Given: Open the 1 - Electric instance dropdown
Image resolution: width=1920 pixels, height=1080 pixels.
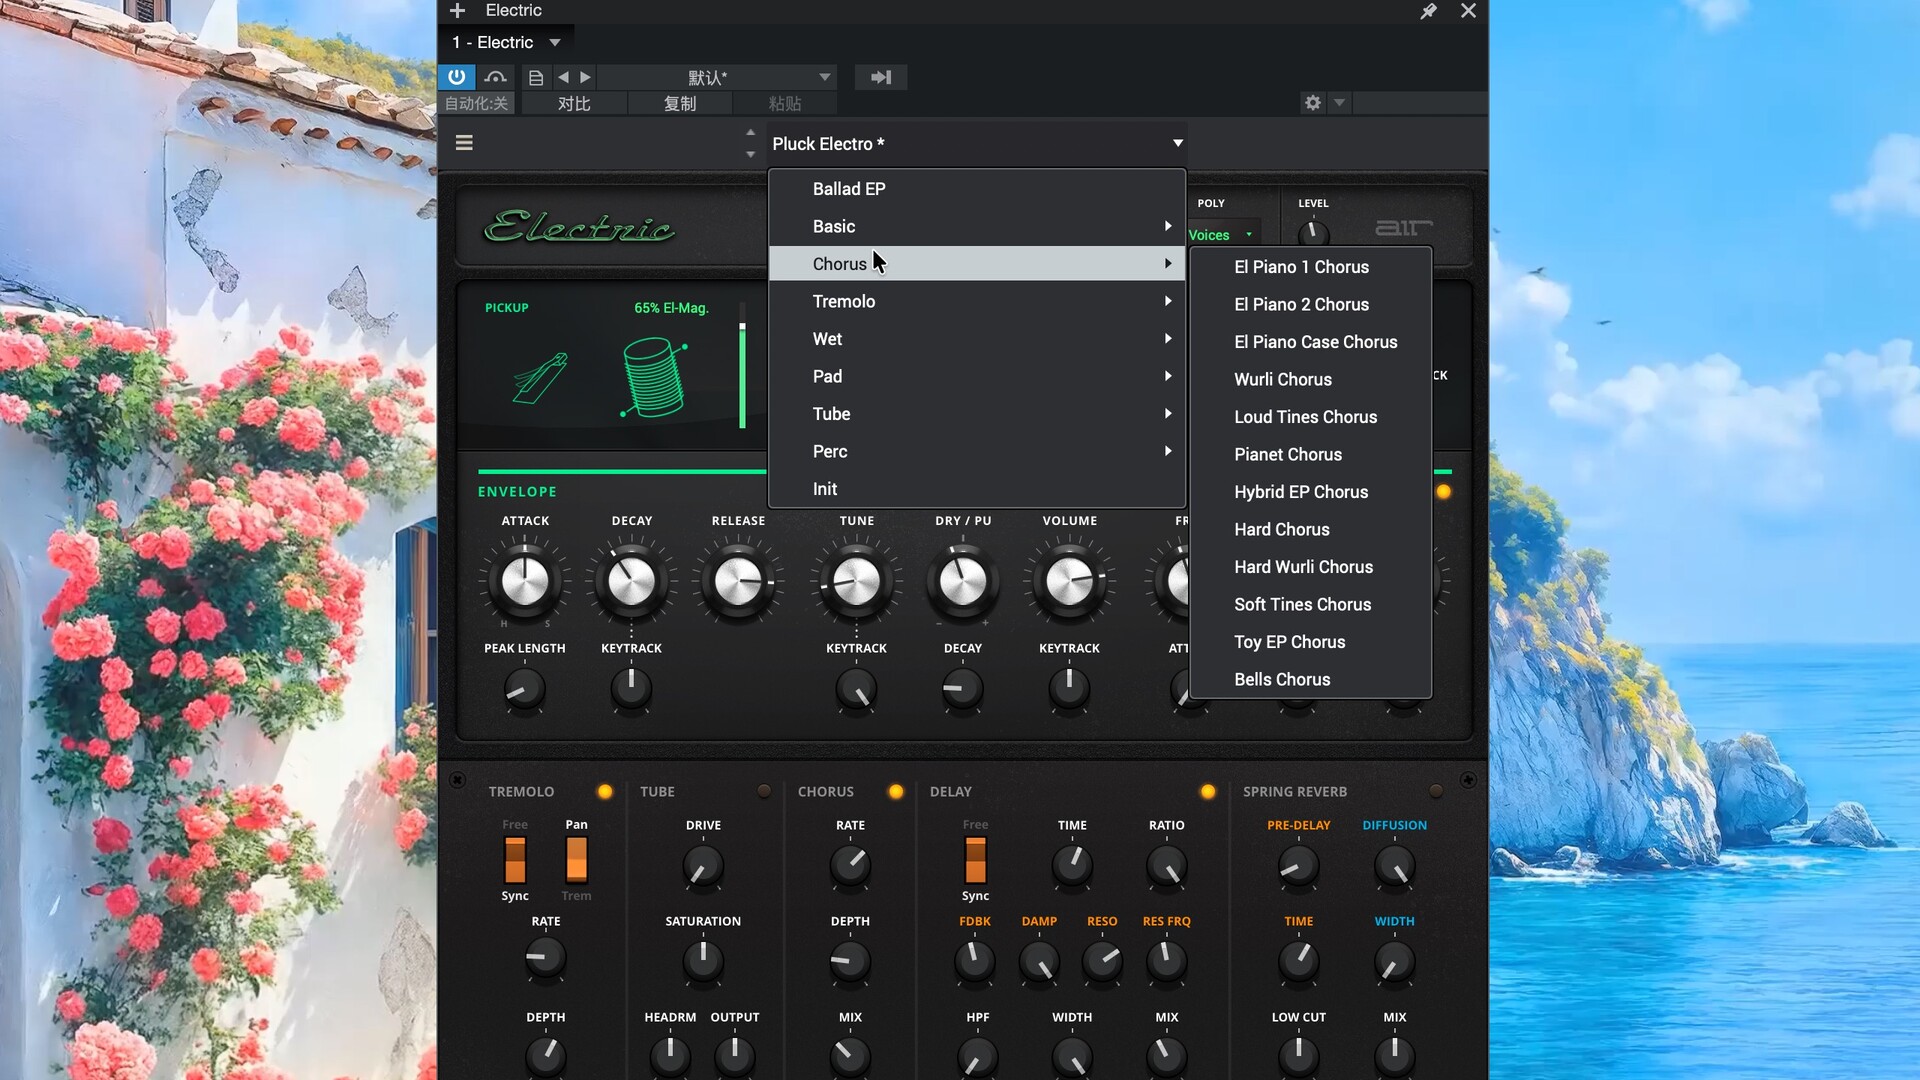Looking at the screenshot, I should [506, 42].
